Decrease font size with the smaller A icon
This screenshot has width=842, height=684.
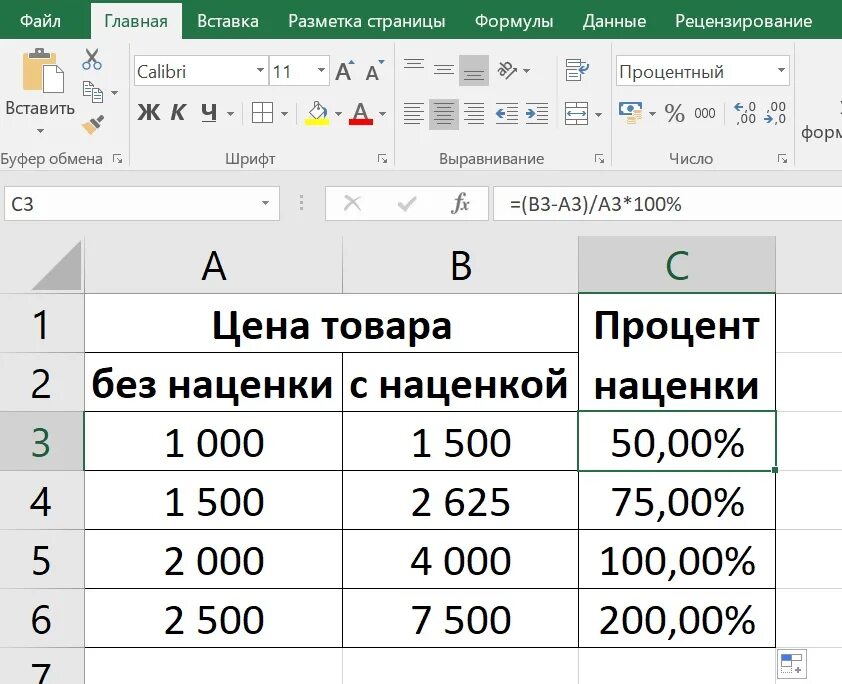coord(374,71)
